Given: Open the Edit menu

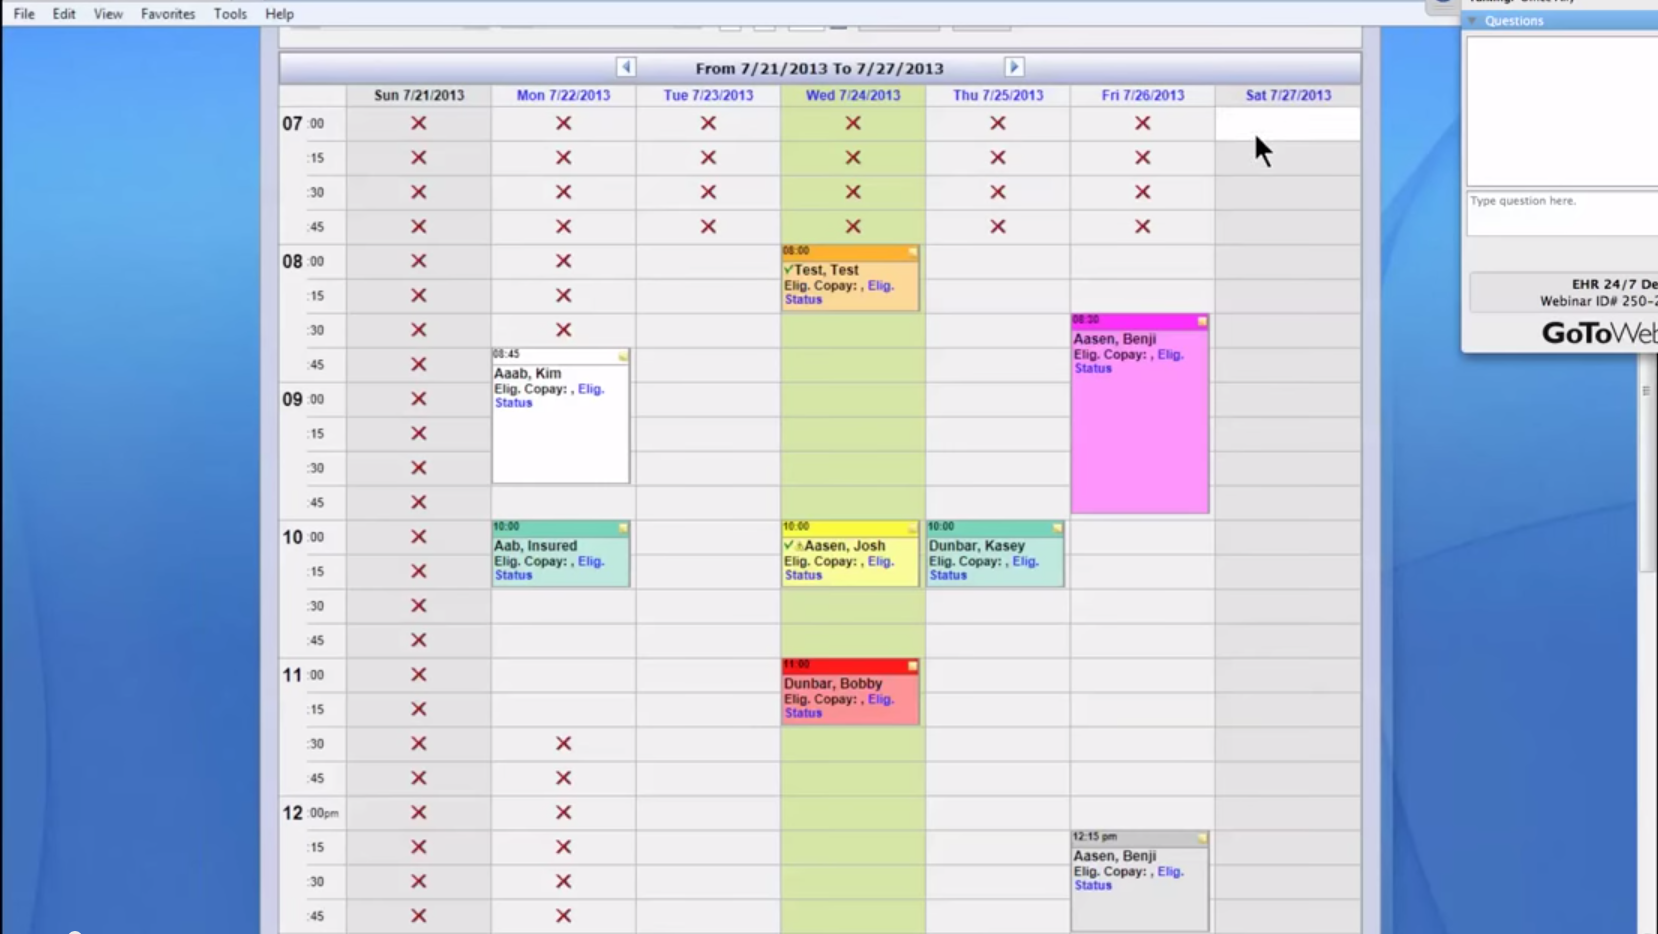Looking at the screenshot, I should pyautogui.click(x=64, y=14).
